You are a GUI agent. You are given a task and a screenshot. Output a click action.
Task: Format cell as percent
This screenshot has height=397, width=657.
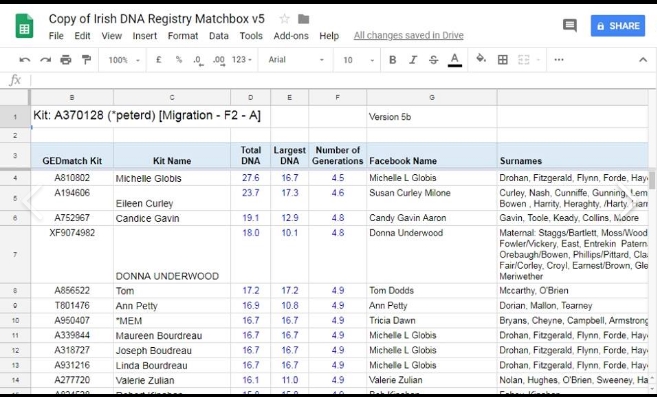click(179, 60)
